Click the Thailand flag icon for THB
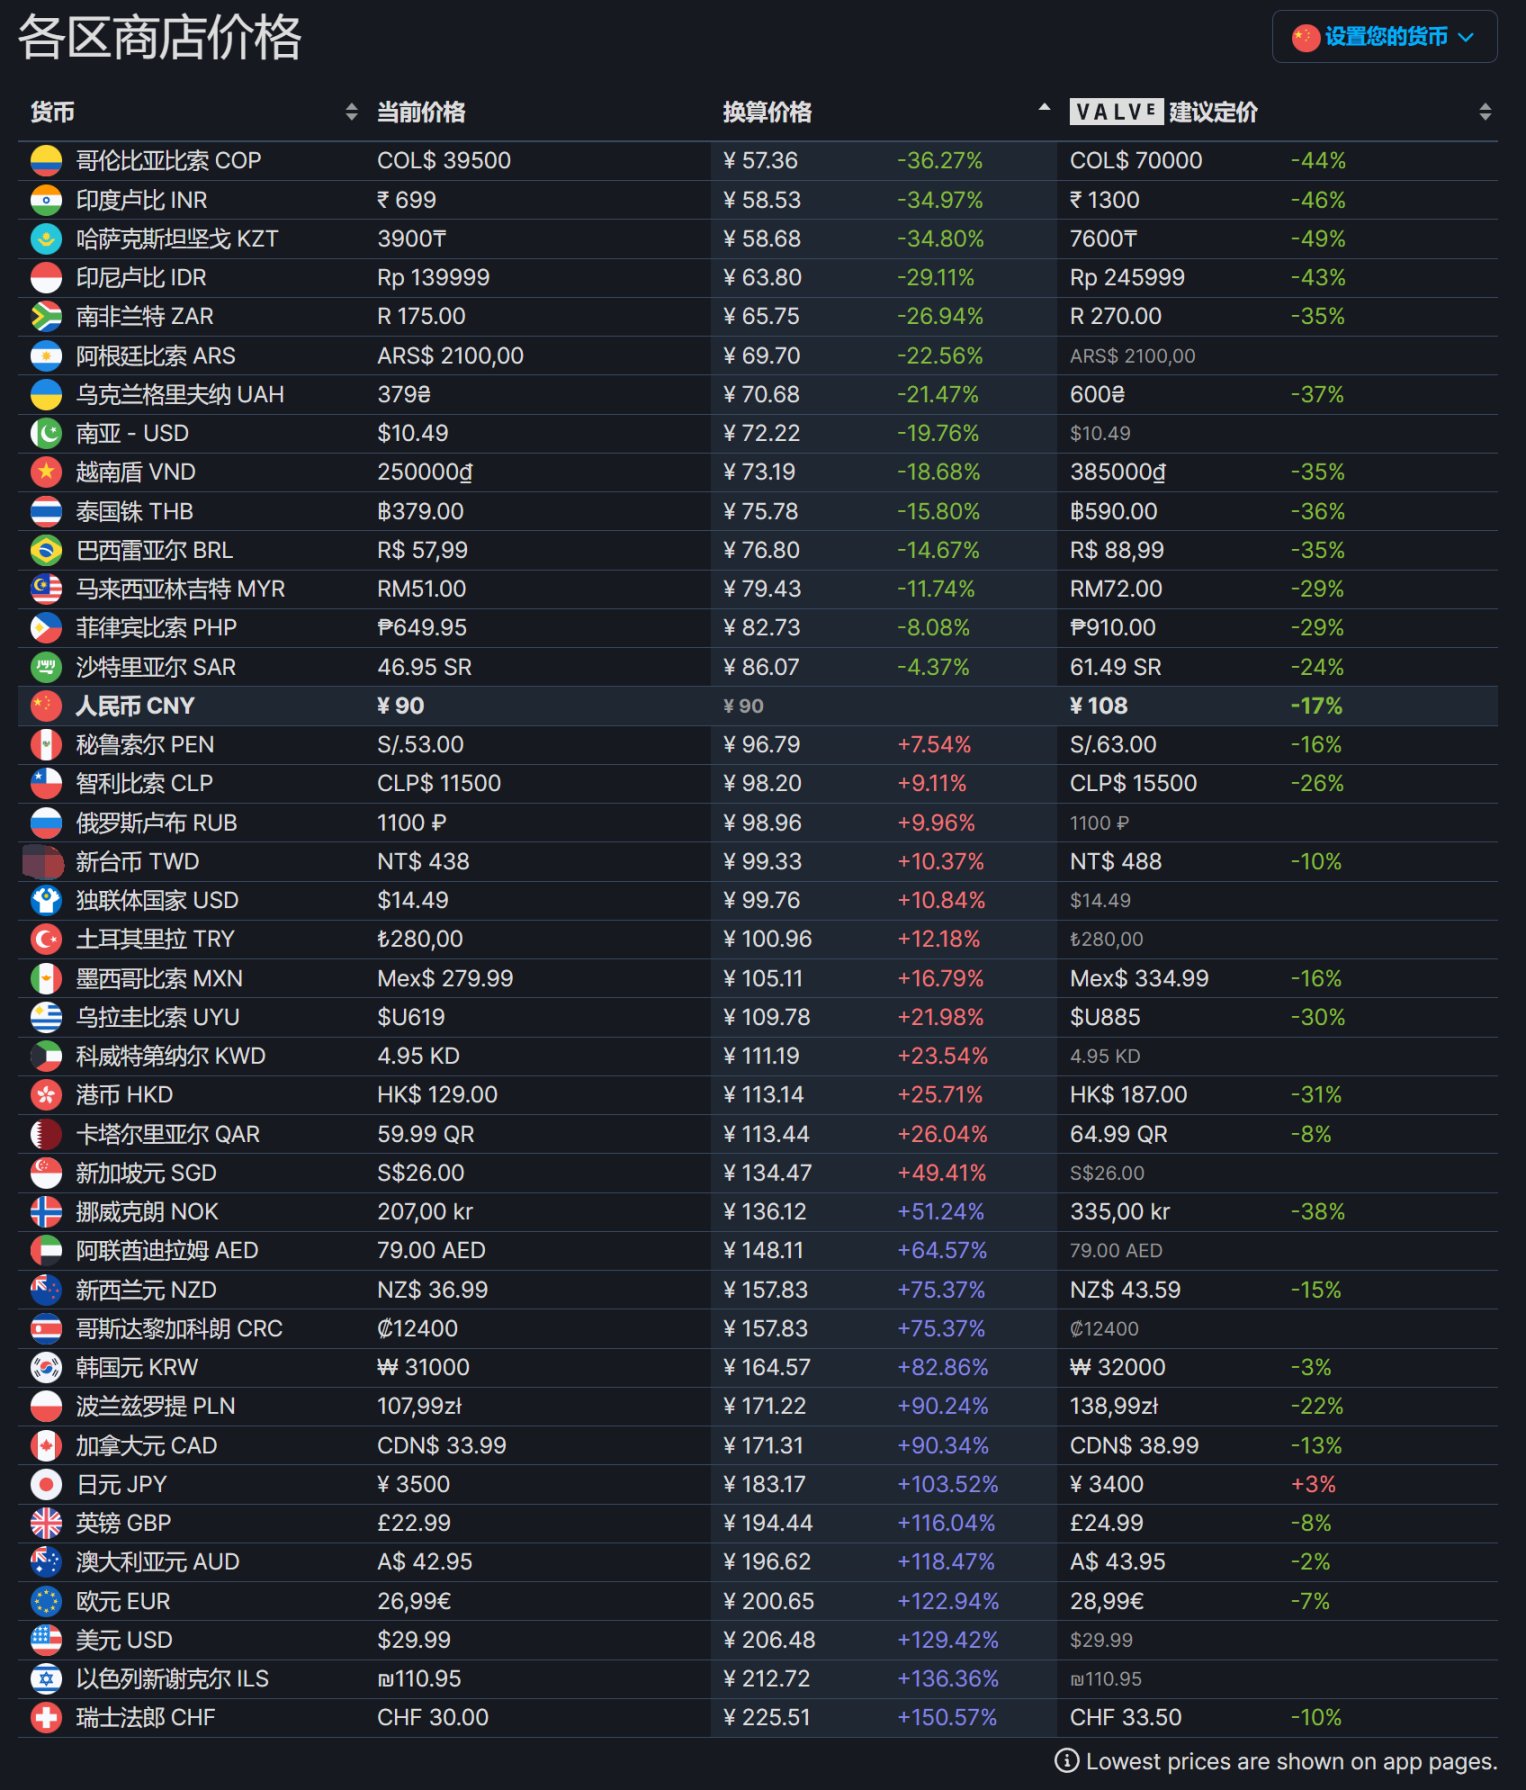This screenshot has width=1526, height=1790. click(x=46, y=512)
